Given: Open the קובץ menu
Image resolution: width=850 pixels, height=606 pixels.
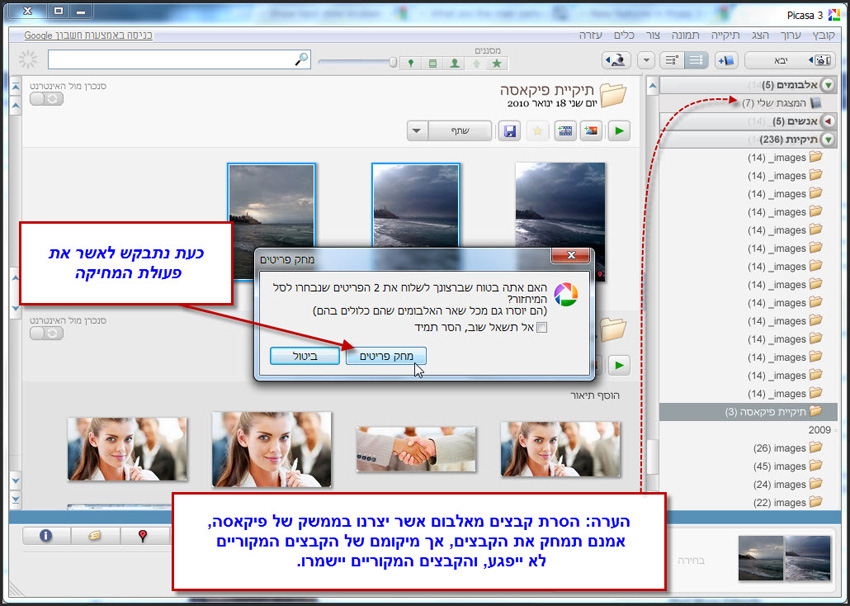Looking at the screenshot, I should tap(823, 35).
